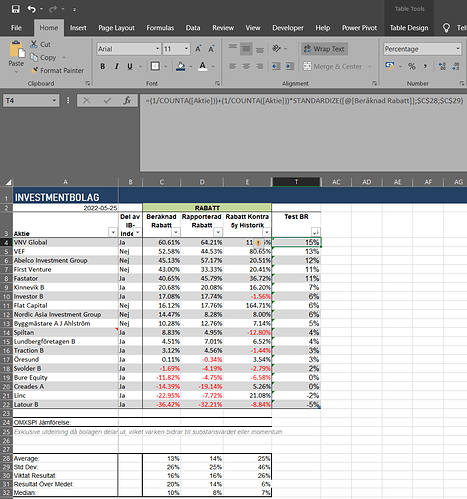Select the Format Painter tool
This screenshot has width=467, height=499.
click(57, 71)
